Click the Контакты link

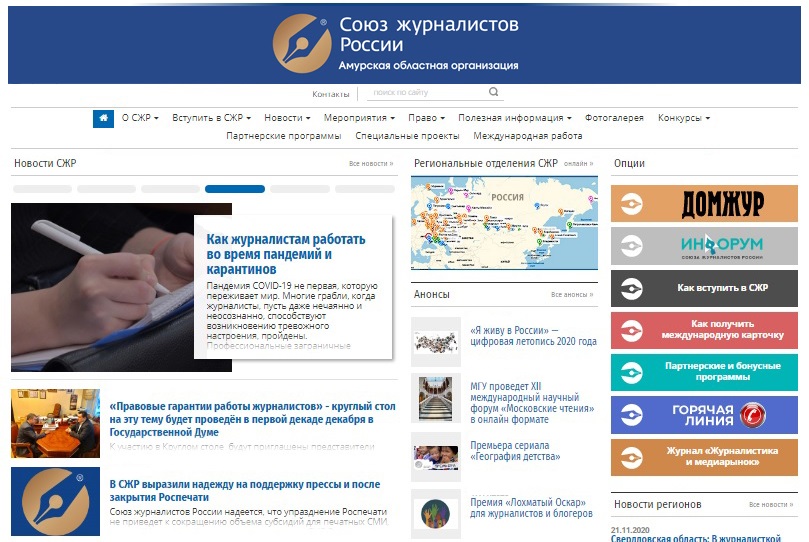(x=331, y=94)
